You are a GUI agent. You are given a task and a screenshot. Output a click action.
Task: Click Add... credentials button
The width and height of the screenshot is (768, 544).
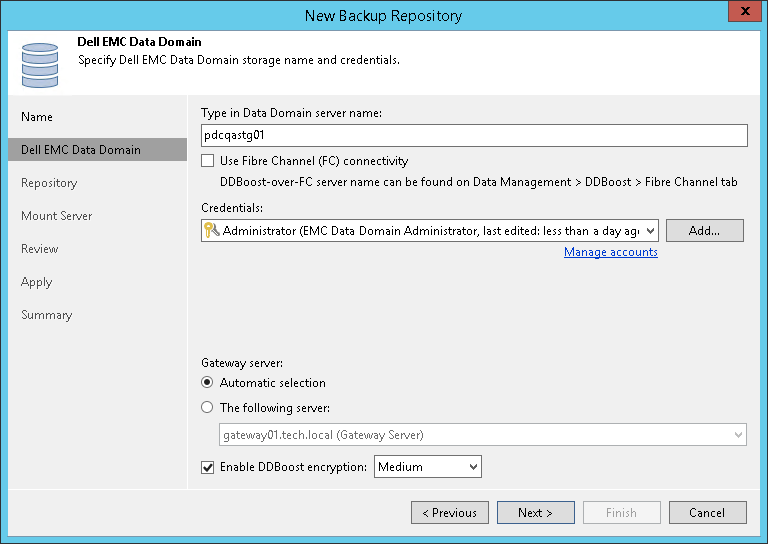[x=705, y=230]
